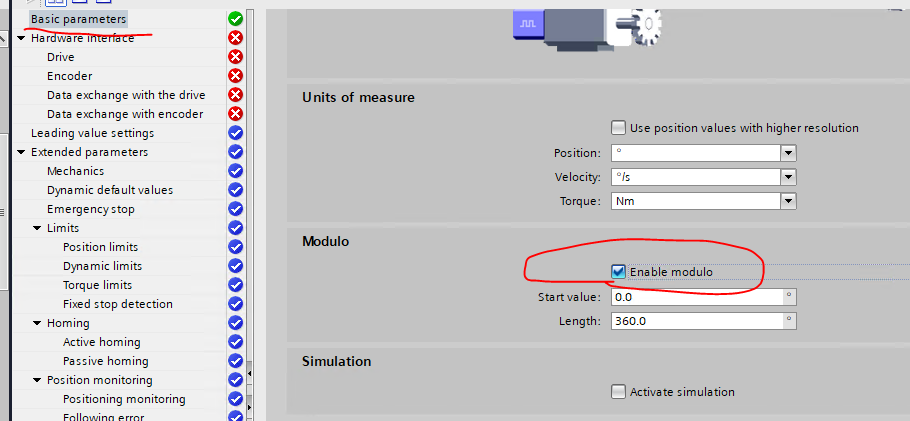The image size is (910, 421).
Task: Collapse the Hardware interface tree node
Action: click(x=22, y=38)
